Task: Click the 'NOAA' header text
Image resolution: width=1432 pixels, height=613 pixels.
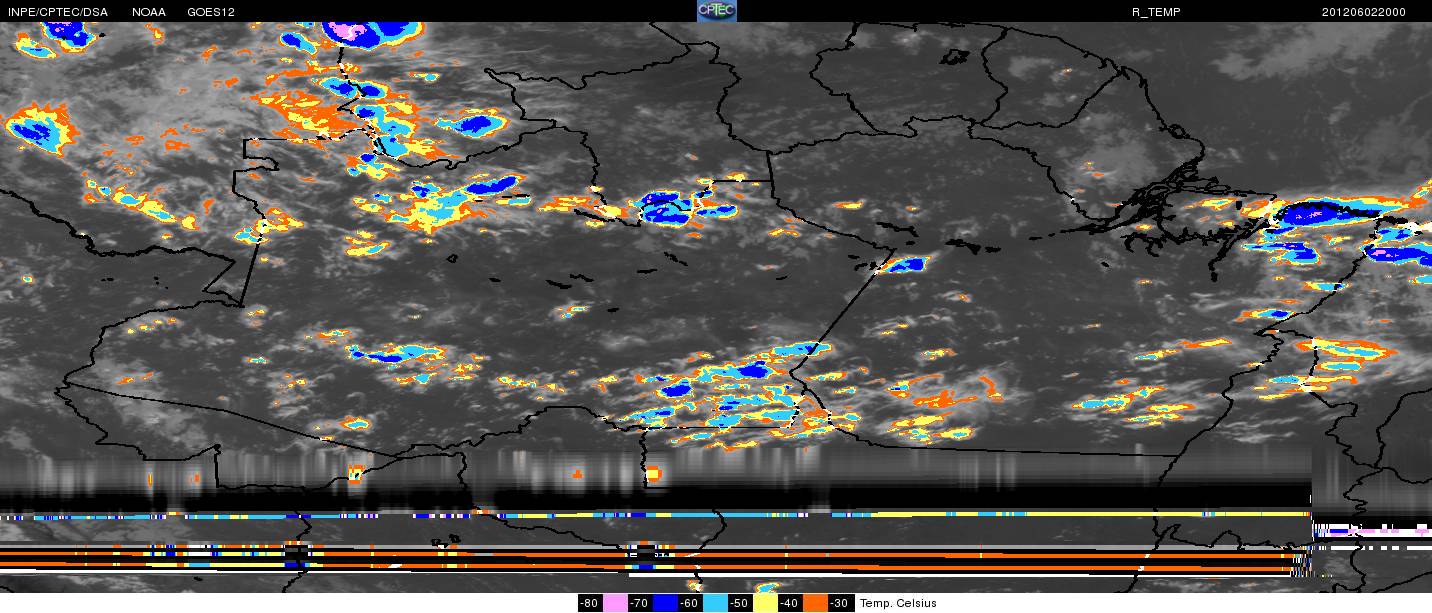Action: tap(149, 12)
